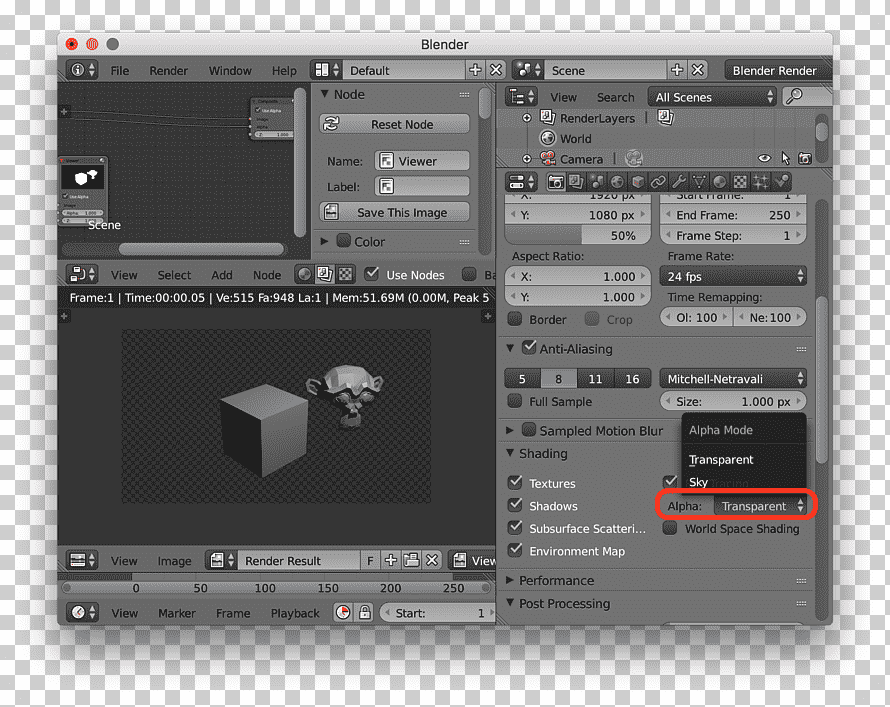Image resolution: width=890 pixels, height=707 pixels.
Task: Disable the Use Nodes checkbox
Action: pyautogui.click(x=372, y=274)
